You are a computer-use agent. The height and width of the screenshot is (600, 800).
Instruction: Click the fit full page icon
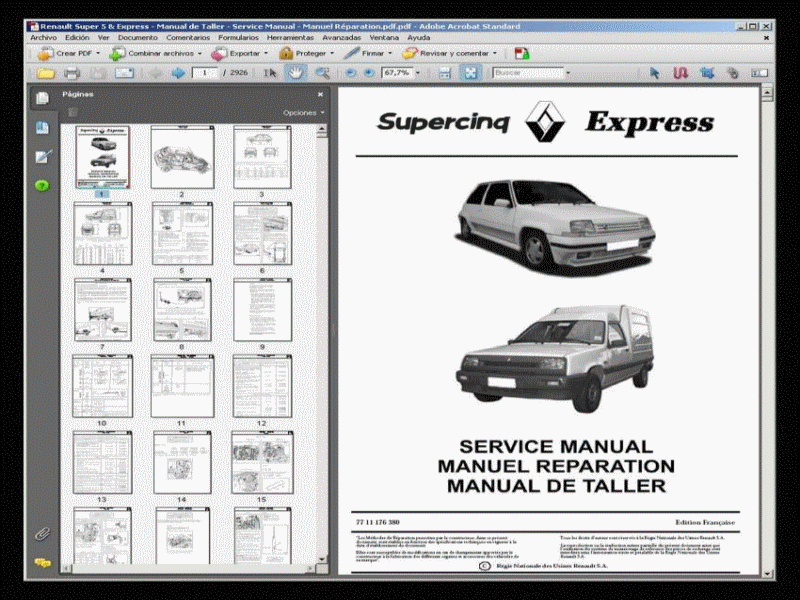[x=470, y=73]
